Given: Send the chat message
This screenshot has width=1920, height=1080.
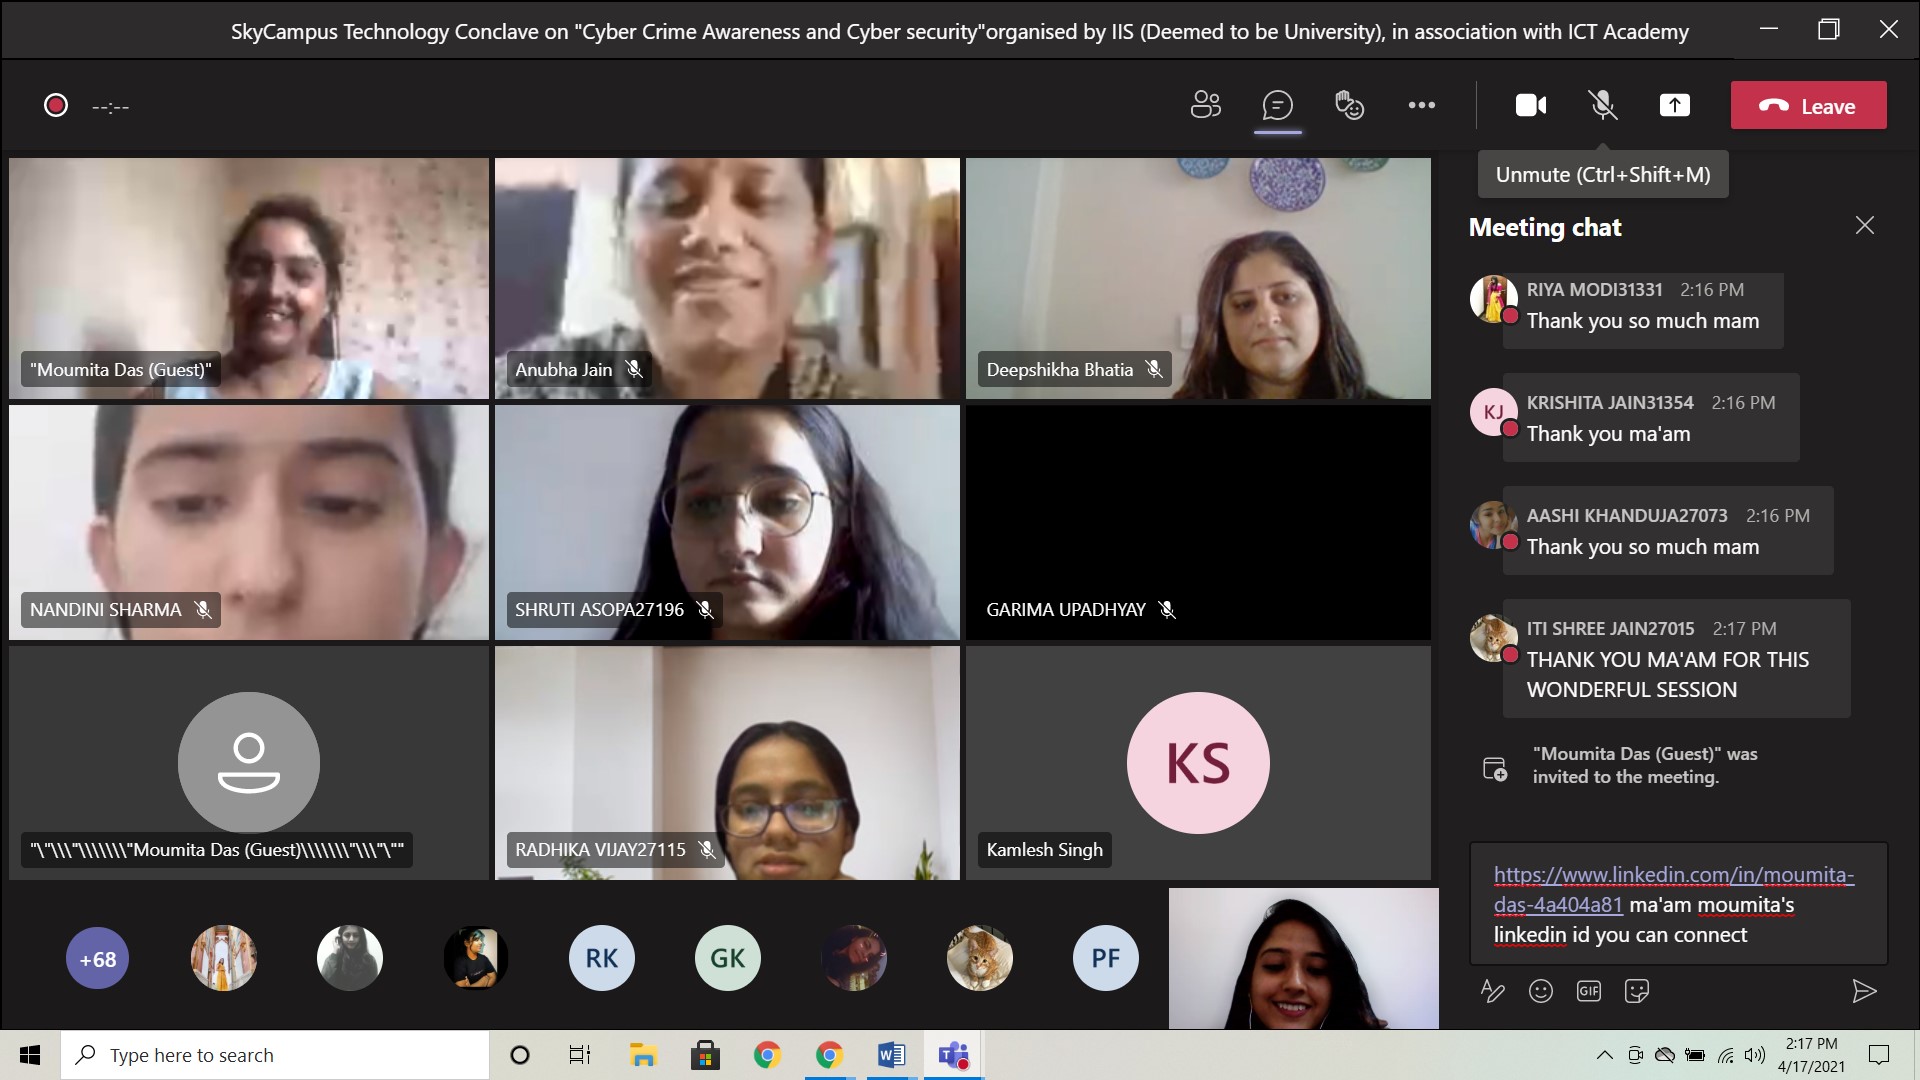Looking at the screenshot, I should (x=1863, y=991).
